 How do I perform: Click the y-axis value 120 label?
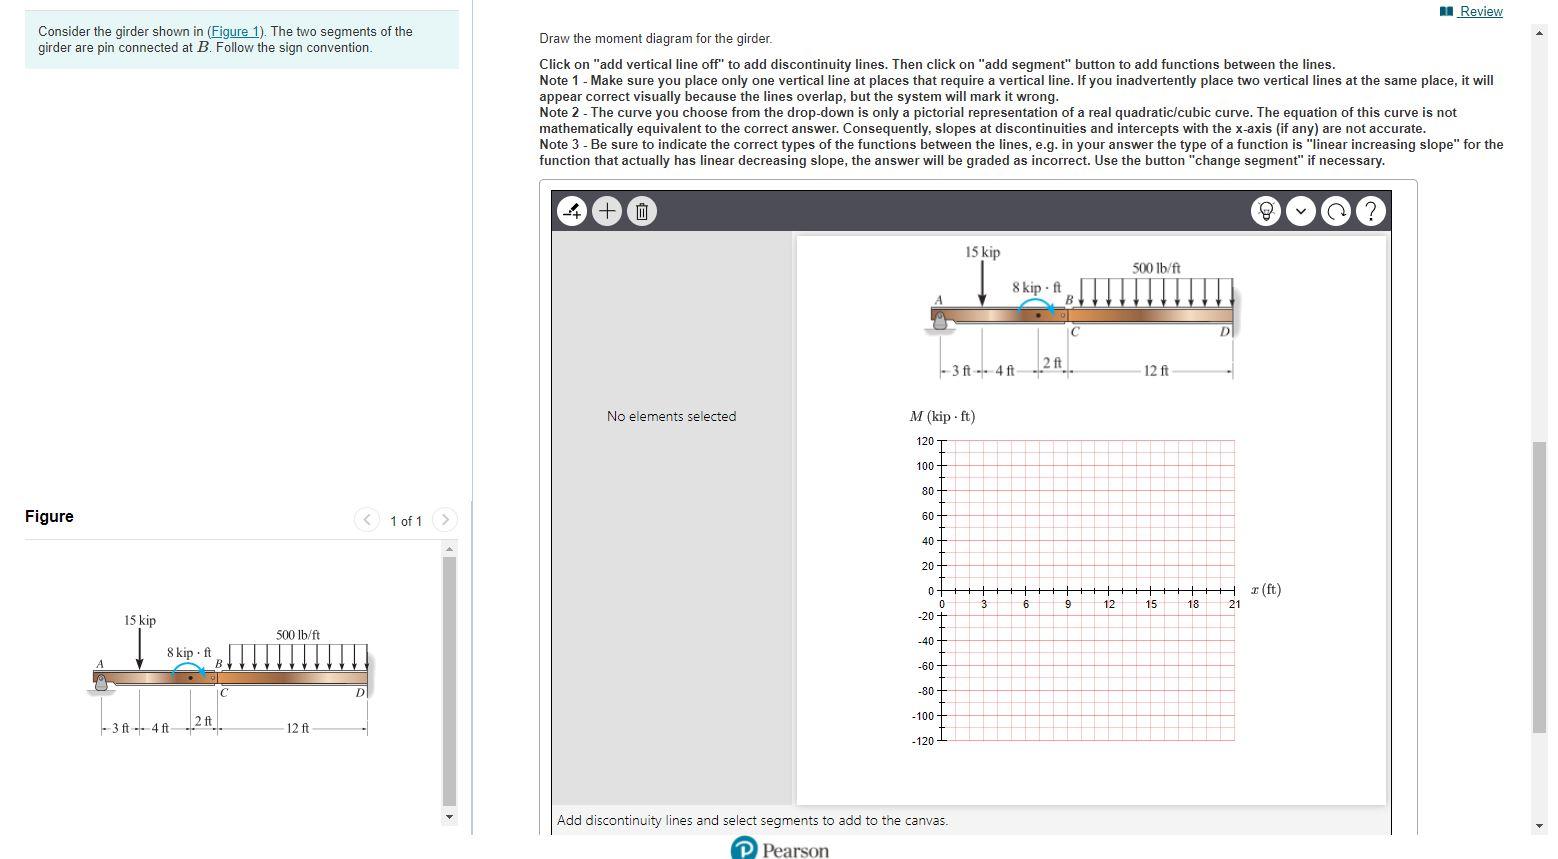pos(924,441)
